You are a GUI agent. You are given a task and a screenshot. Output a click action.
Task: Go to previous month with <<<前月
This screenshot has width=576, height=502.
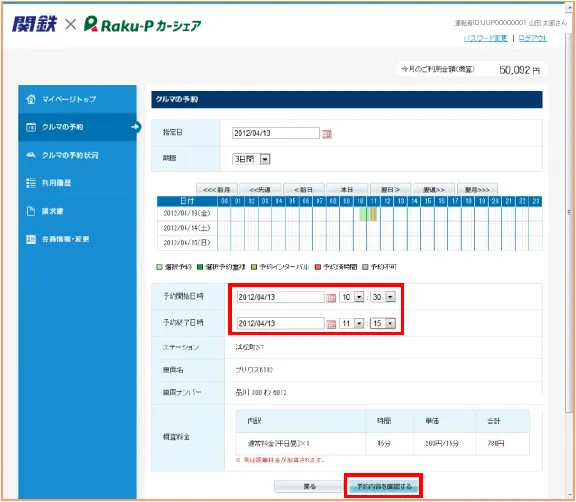point(217,189)
